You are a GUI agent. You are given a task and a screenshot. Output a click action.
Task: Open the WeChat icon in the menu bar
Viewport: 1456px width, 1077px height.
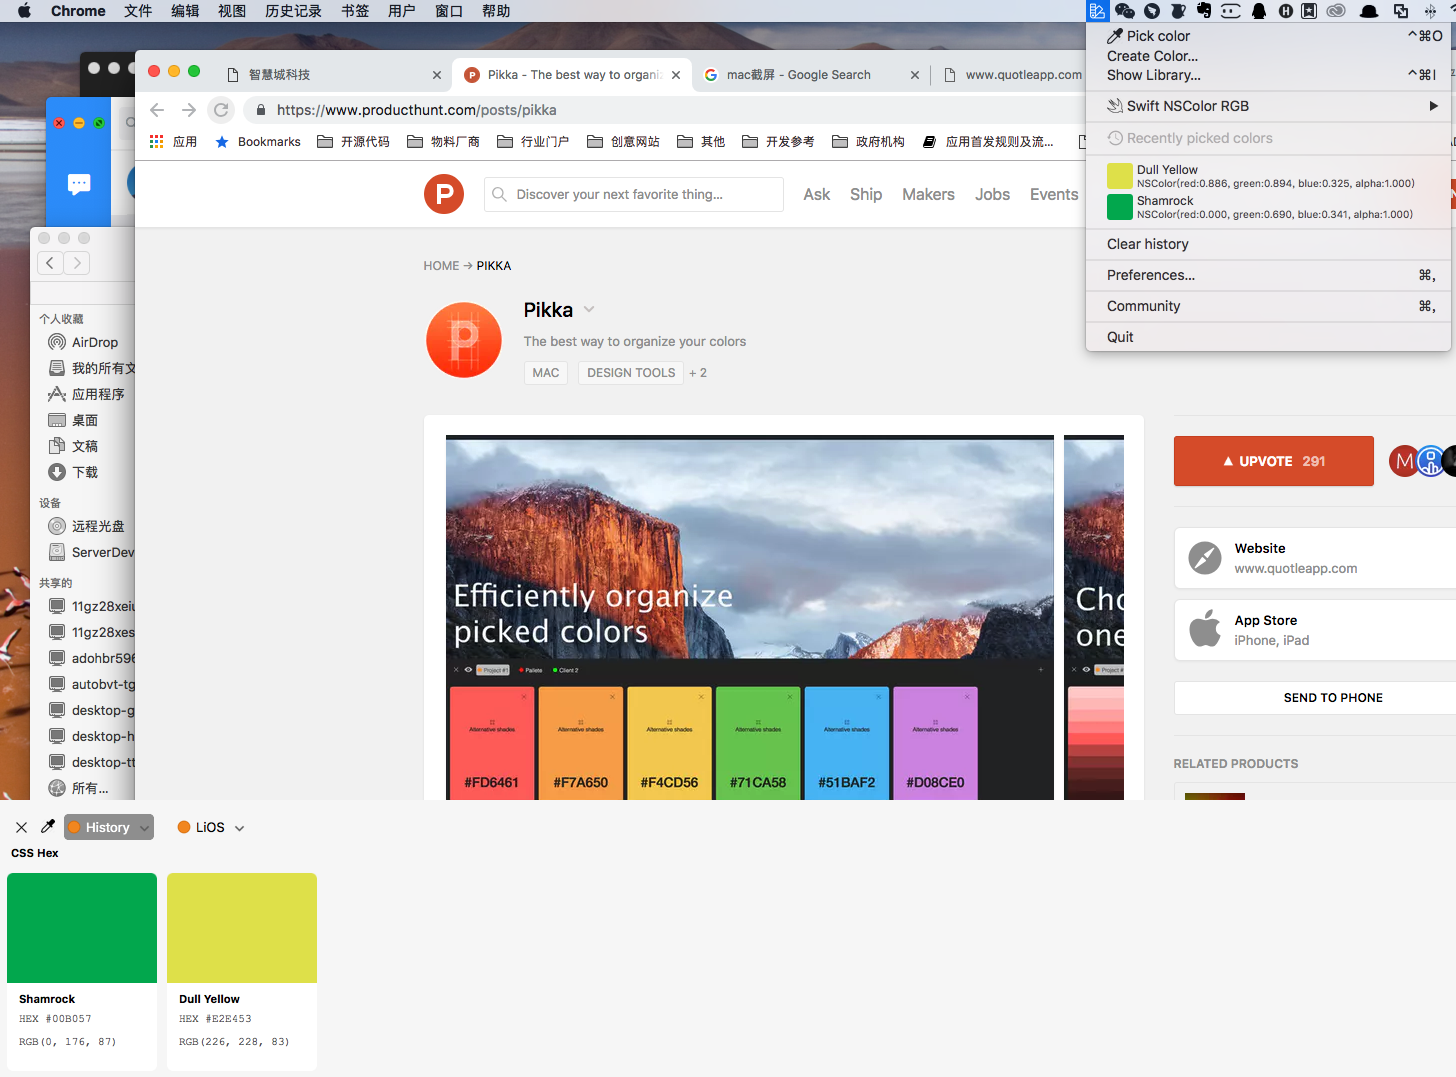click(1125, 11)
